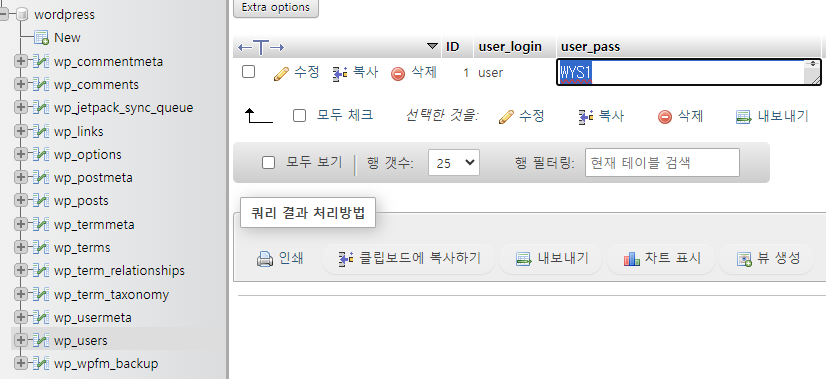
Task: Expand the wp_users tree node
Action: 21,341
